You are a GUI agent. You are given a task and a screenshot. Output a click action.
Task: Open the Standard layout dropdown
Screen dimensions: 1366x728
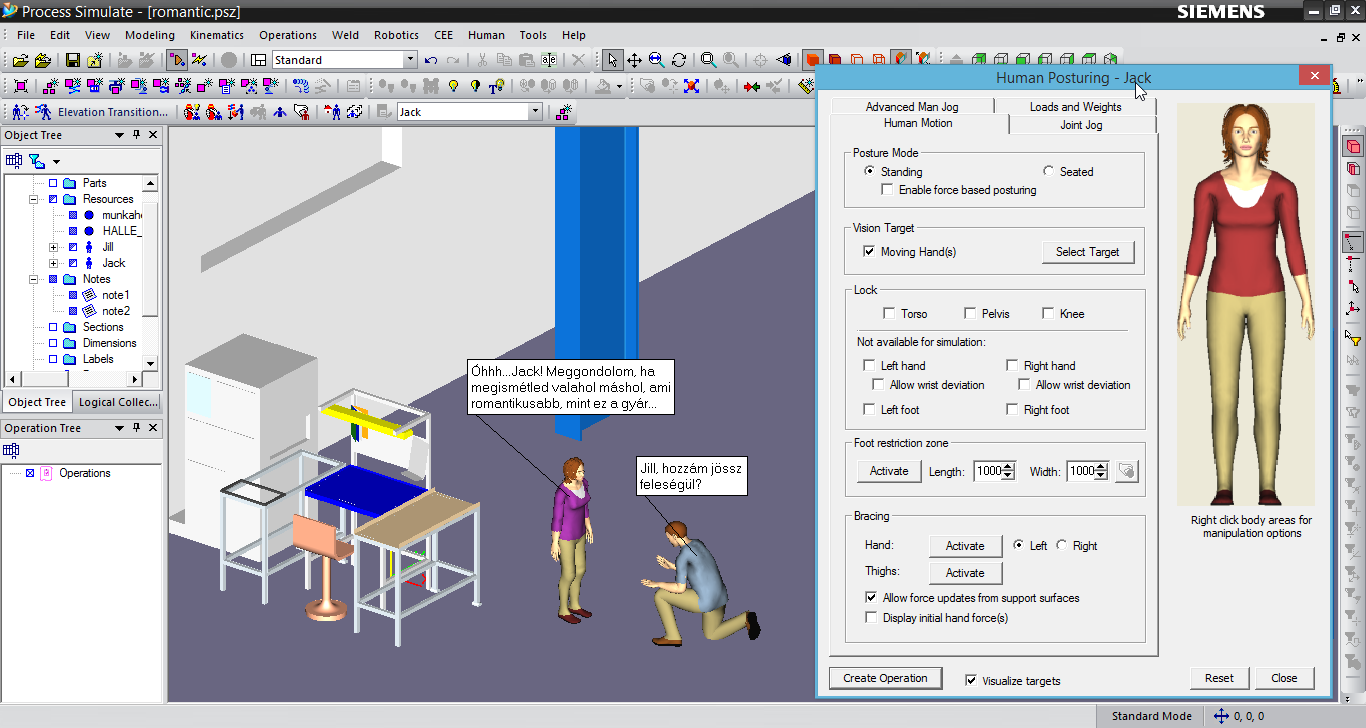point(410,60)
